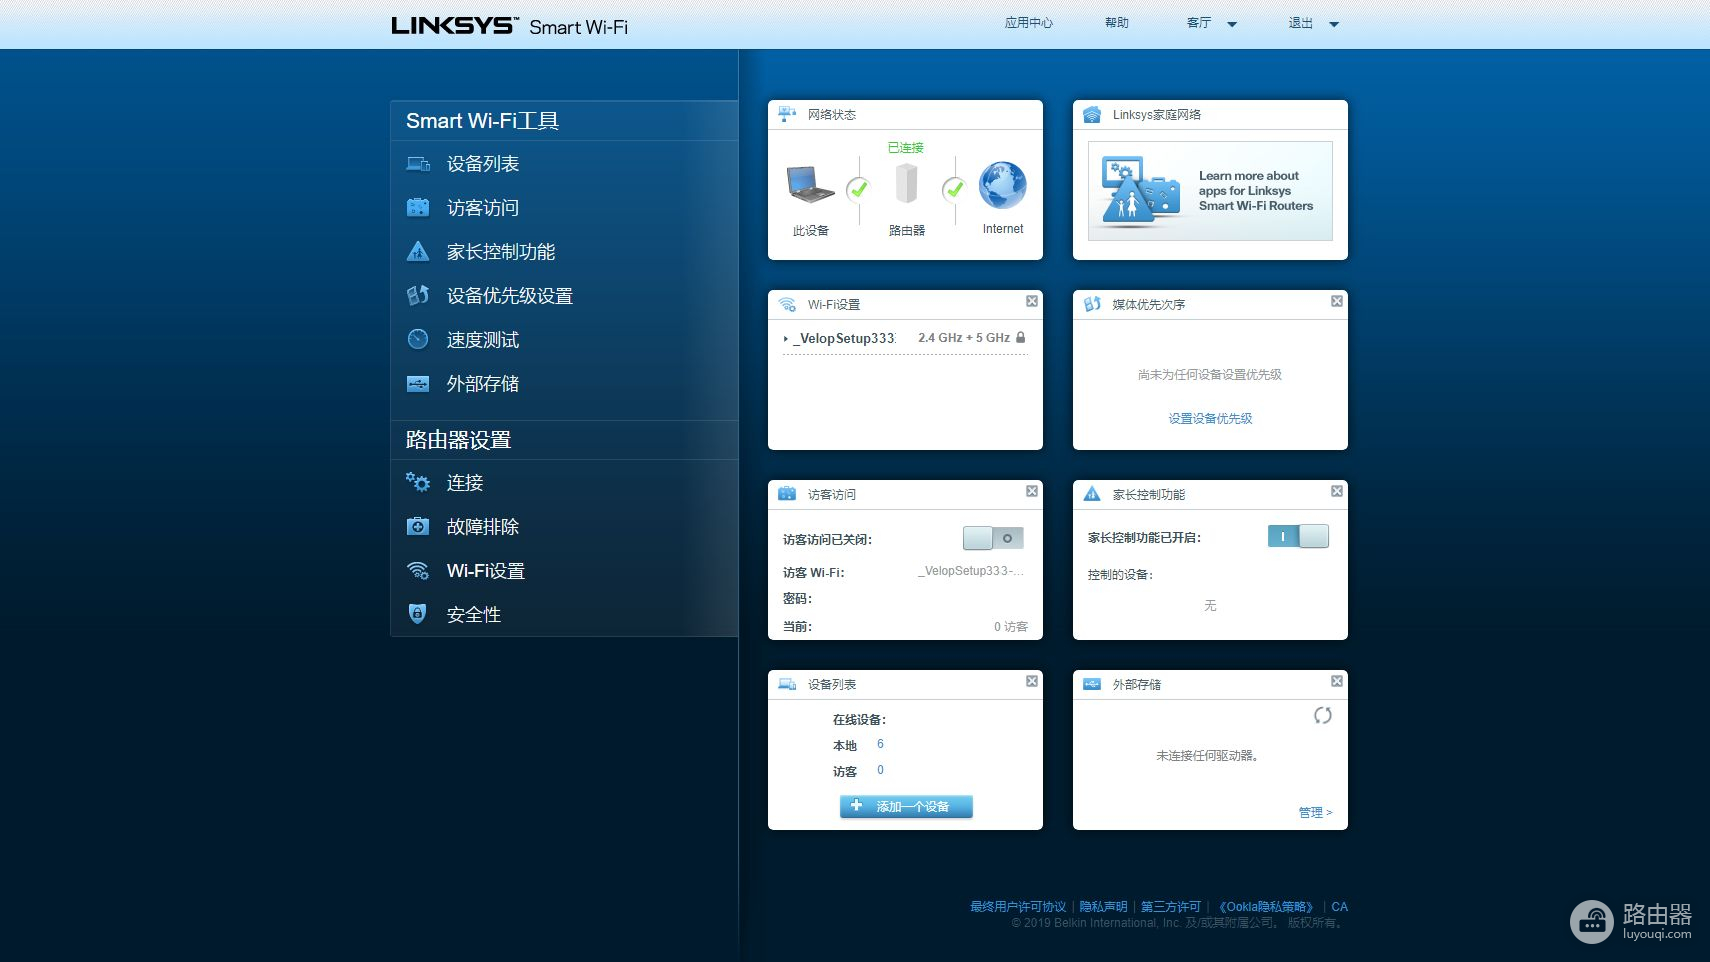
Task: Expand the _VelopSetup333 network entry arrow
Action: click(786, 339)
